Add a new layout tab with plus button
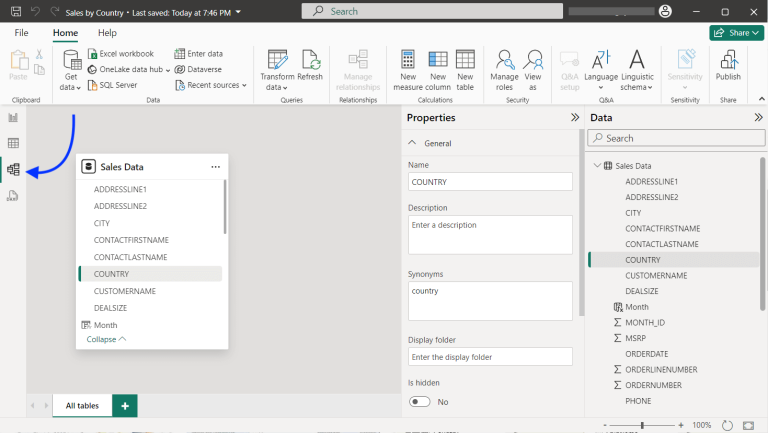This screenshot has width=768, height=433. [125, 405]
